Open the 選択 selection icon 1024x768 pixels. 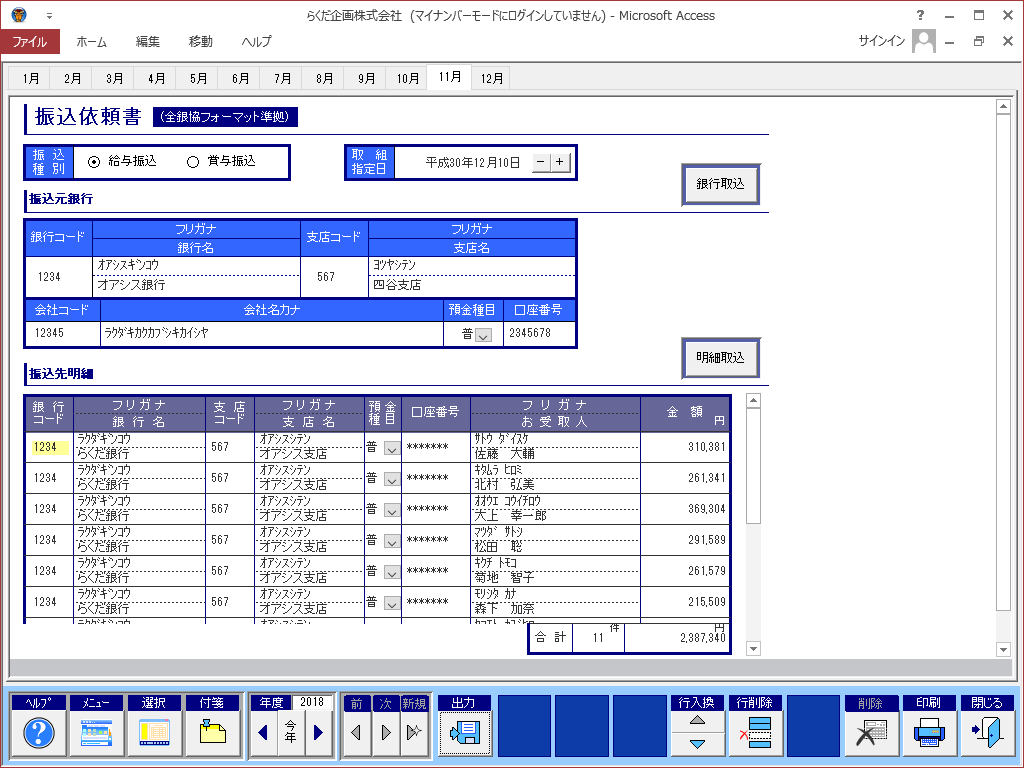[x=153, y=733]
